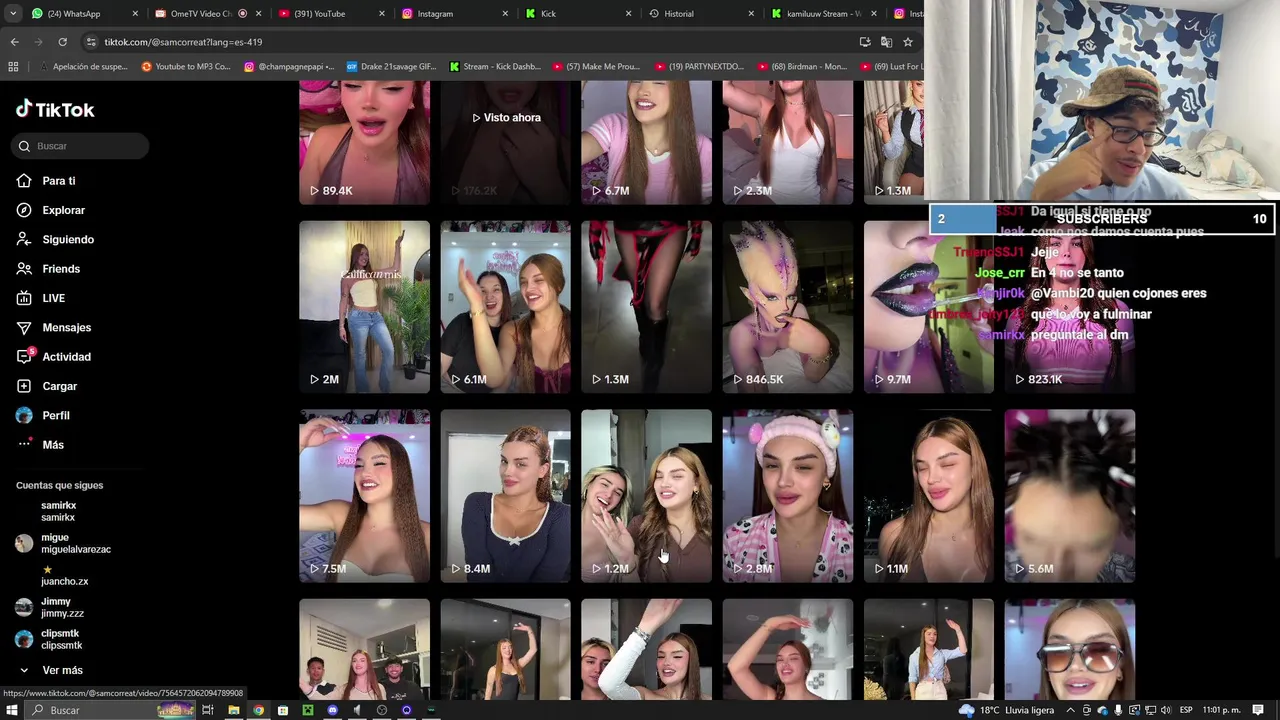The height and width of the screenshot is (720, 1280).
Task: Open the video with 5.6M views
Action: point(1070,496)
